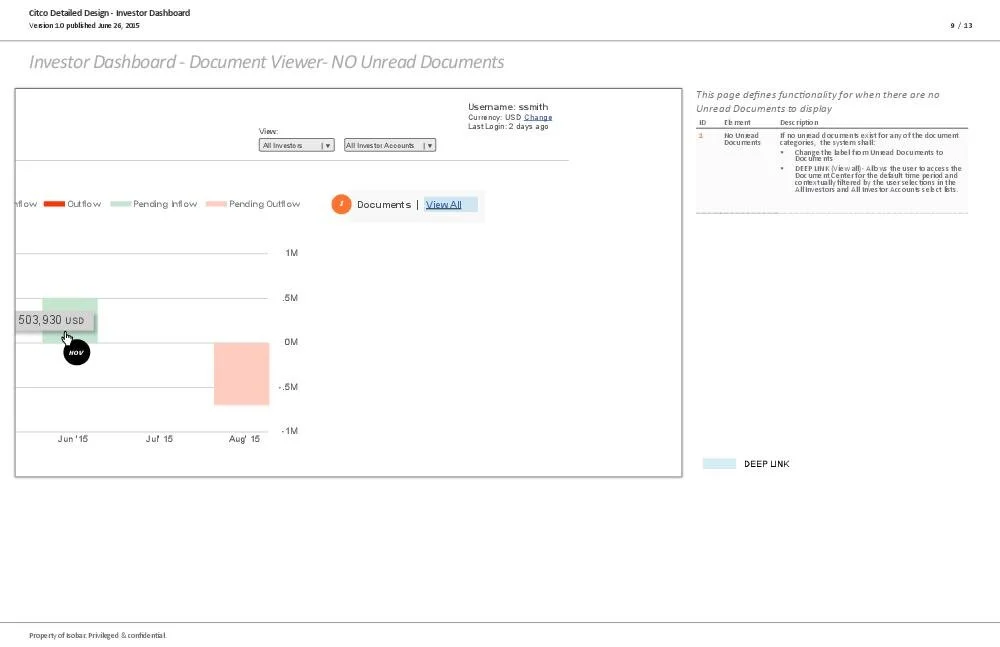Click the 9 / 13 page number
The height and width of the screenshot is (647, 1000).
pos(961,26)
